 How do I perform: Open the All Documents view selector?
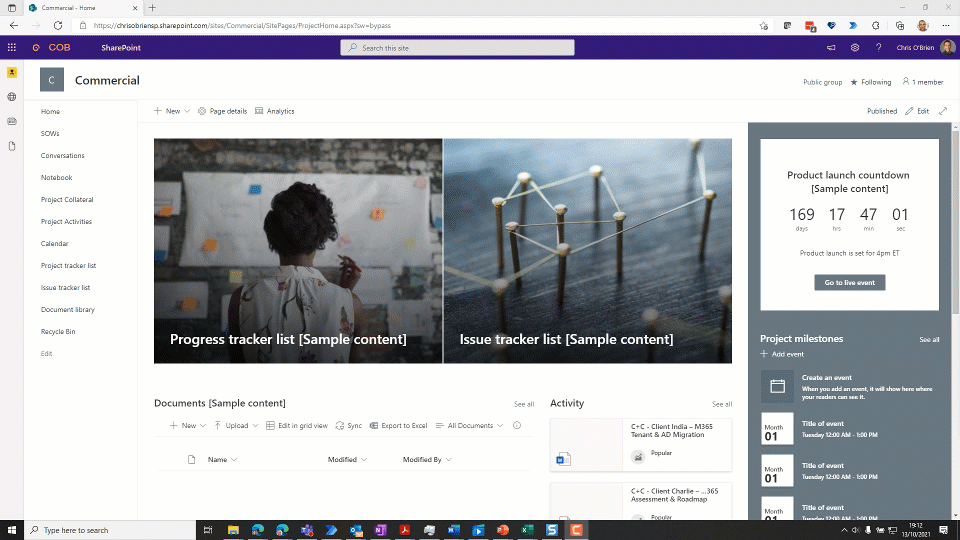(470, 426)
